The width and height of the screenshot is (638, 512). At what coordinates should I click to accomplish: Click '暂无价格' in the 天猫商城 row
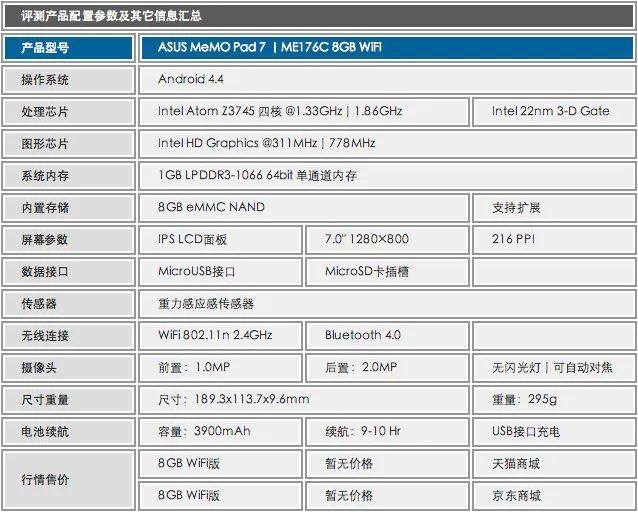pos(387,464)
